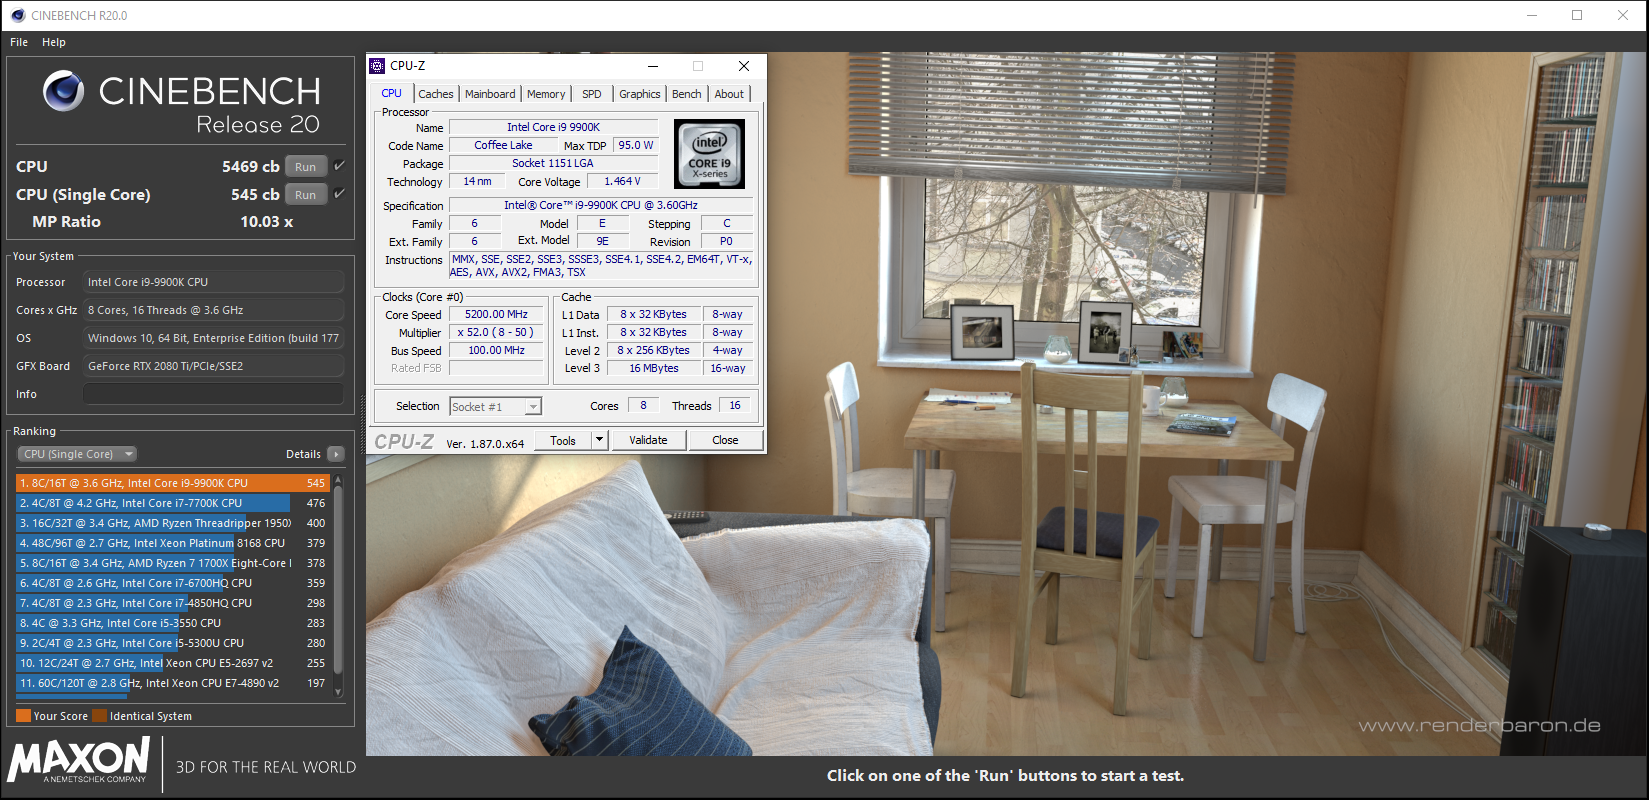Image resolution: width=1649 pixels, height=800 pixels.
Task: Click the empty Info input field
Action: [213, 394]
